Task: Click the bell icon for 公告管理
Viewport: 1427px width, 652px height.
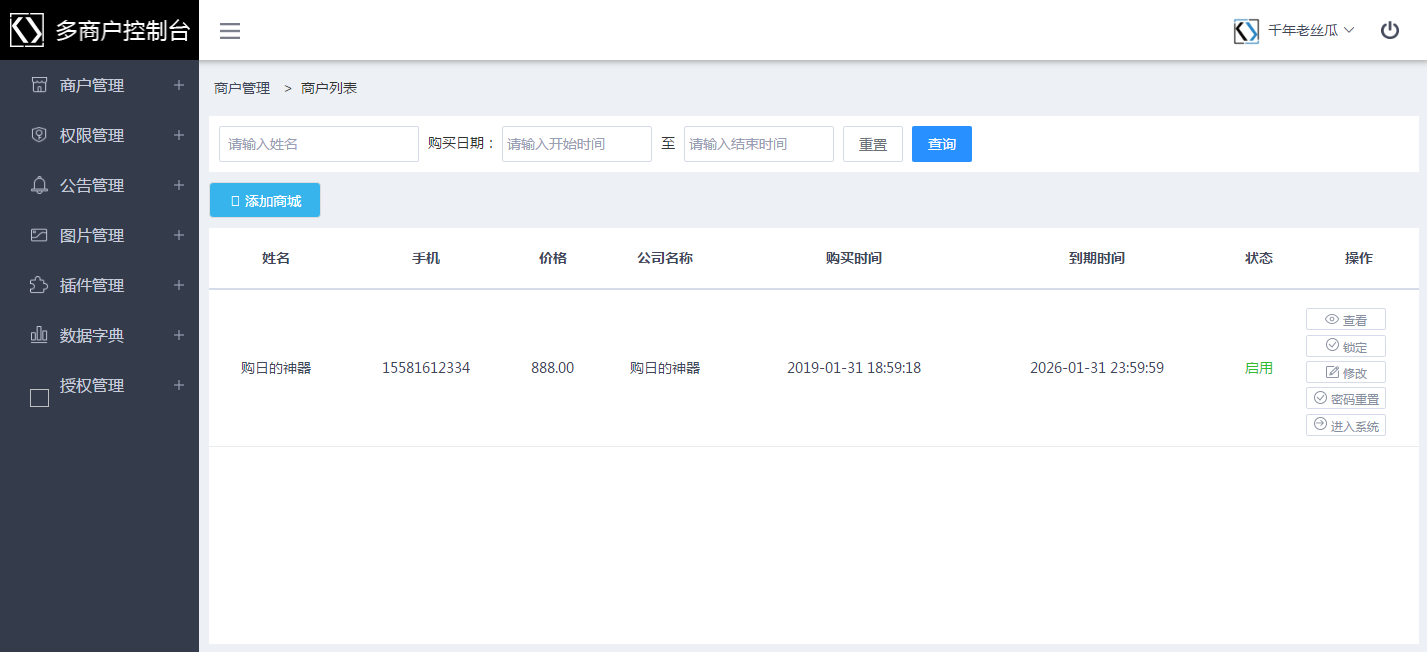Action: point(39,185)
